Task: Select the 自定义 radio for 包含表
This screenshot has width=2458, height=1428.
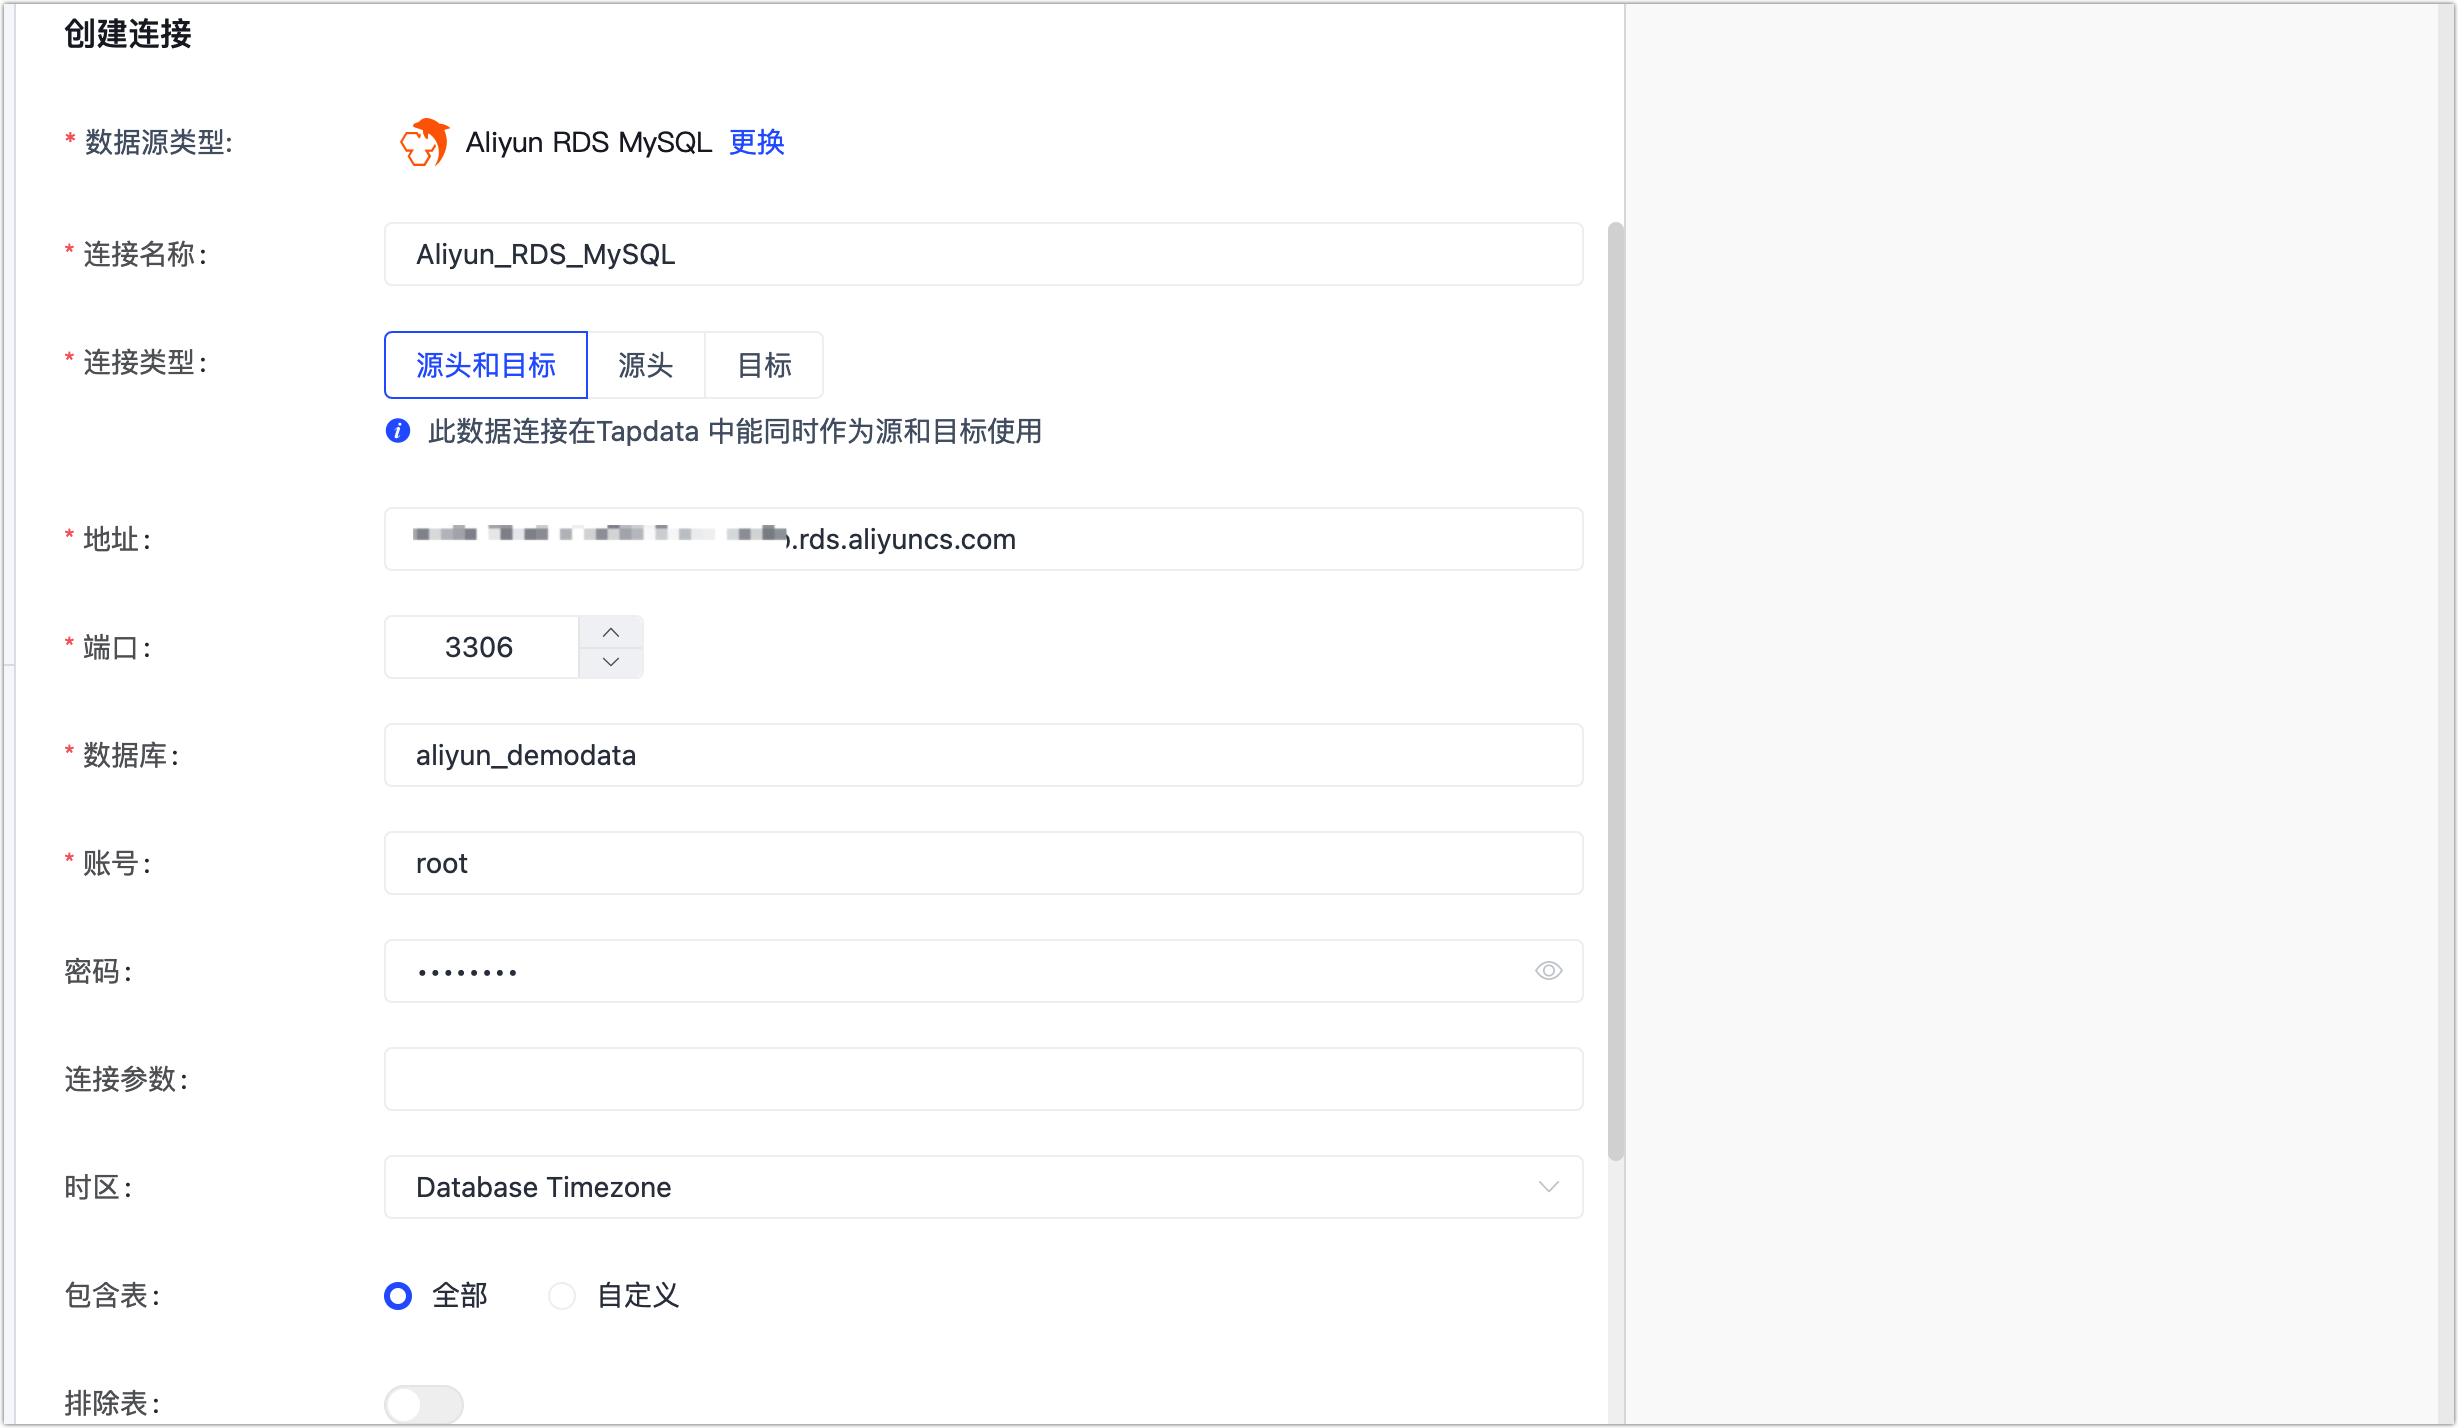Action: pos(561,1295)
